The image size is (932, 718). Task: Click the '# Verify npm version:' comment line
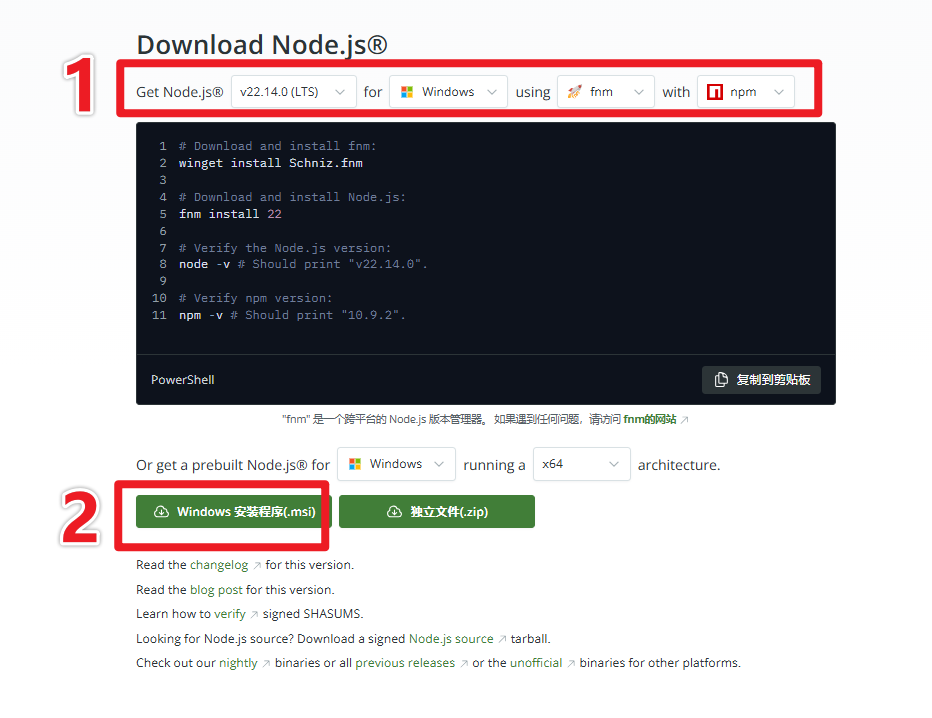[256, 298]
